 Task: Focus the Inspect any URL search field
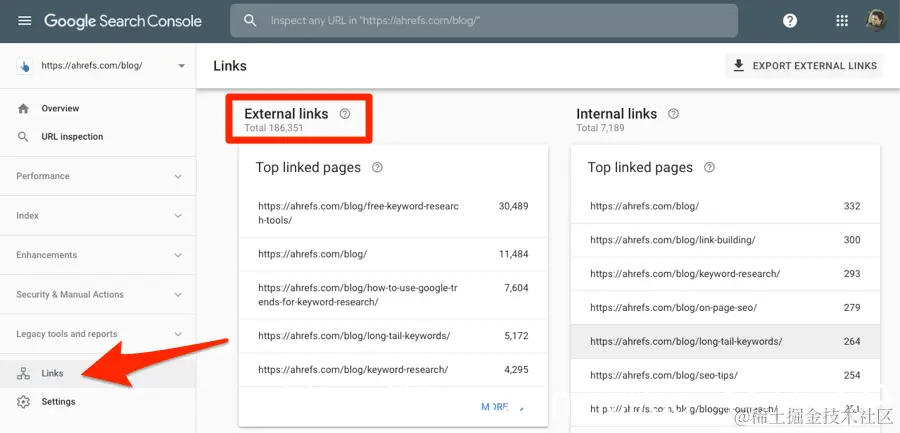(484, 21)
